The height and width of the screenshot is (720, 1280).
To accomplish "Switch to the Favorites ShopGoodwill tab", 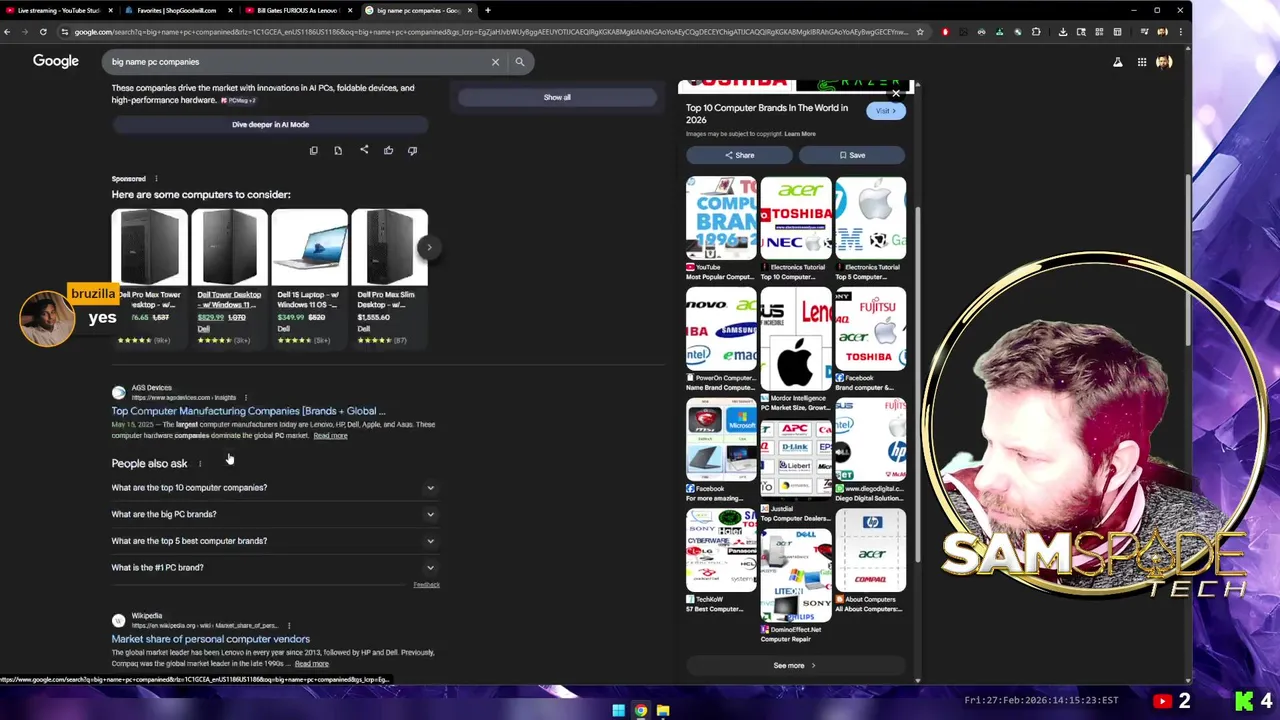I will coord(177,10).
